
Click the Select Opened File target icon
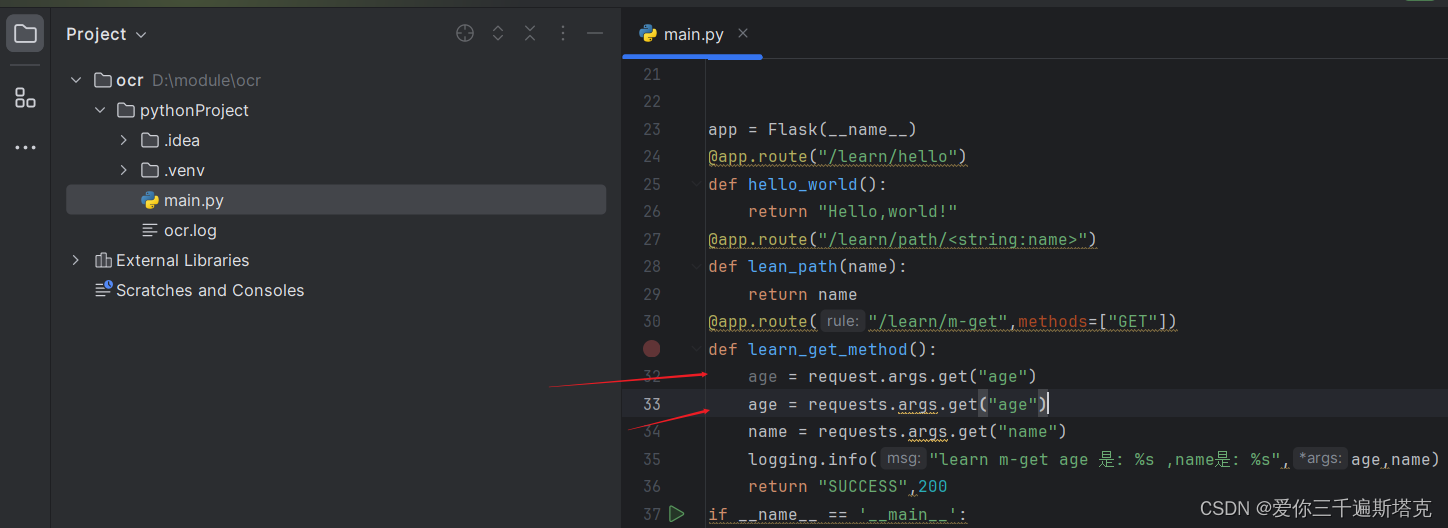pyautogui.click(x=465, y=34)
